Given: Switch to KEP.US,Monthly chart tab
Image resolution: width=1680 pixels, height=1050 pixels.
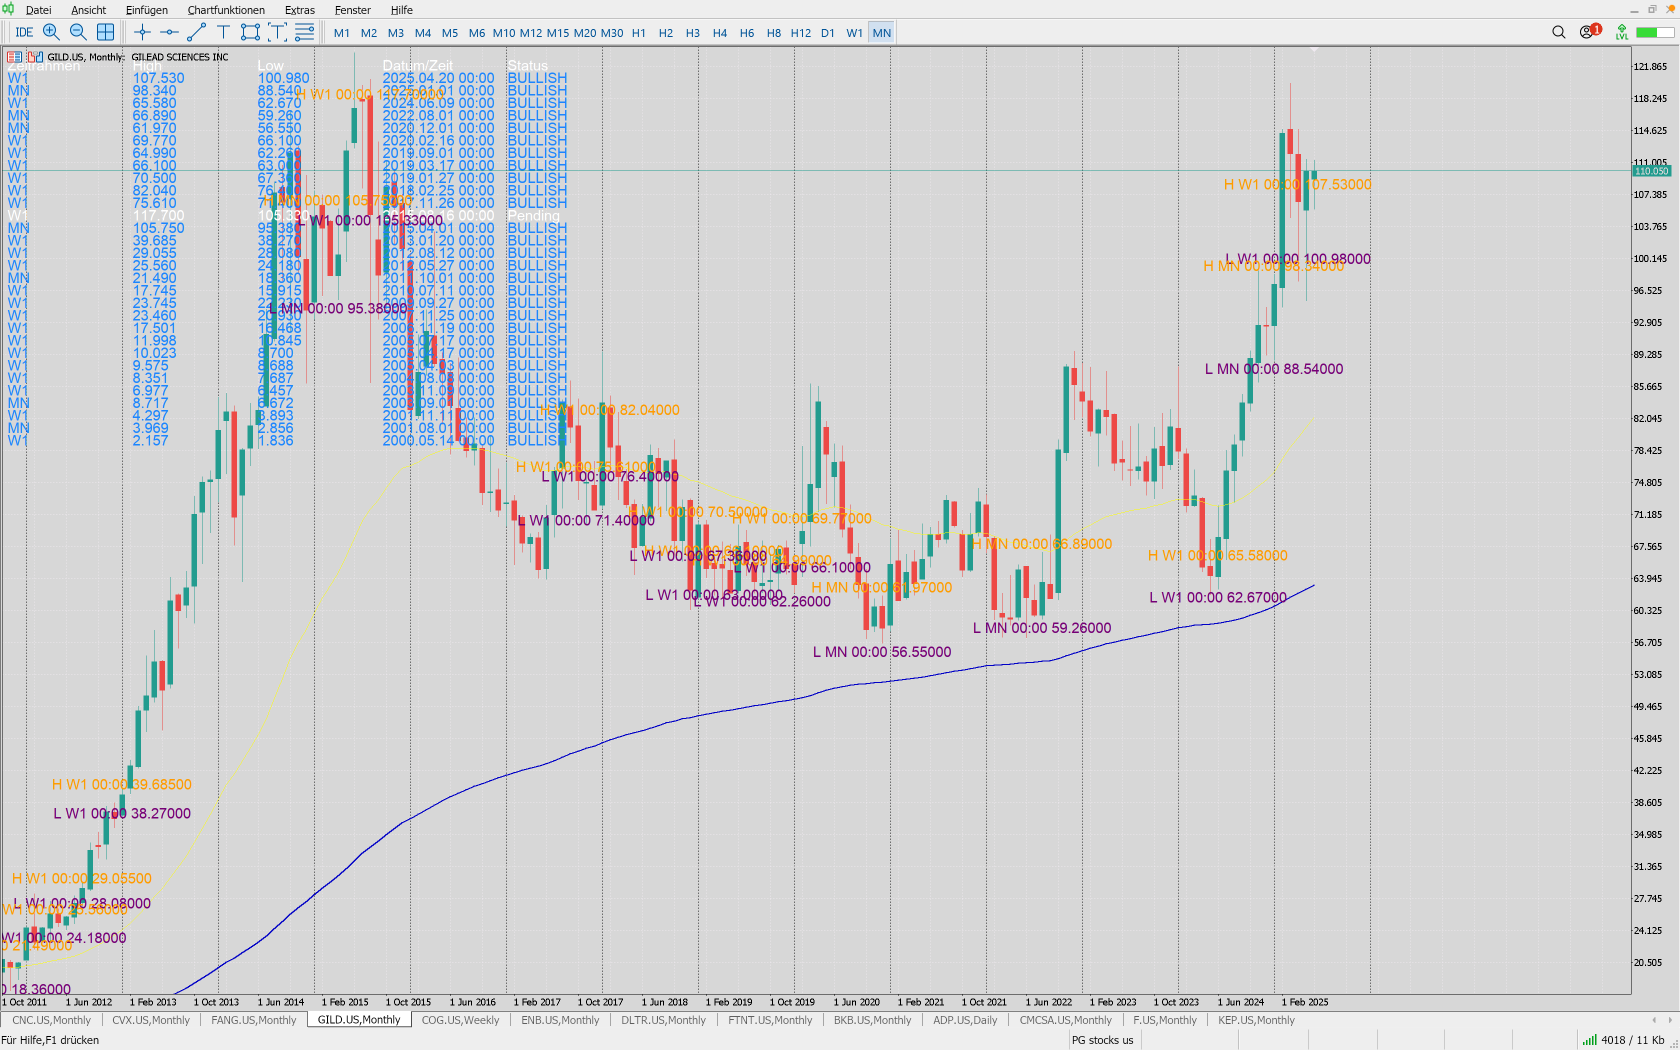Looking at the screenshot, I should 1256,1020.
